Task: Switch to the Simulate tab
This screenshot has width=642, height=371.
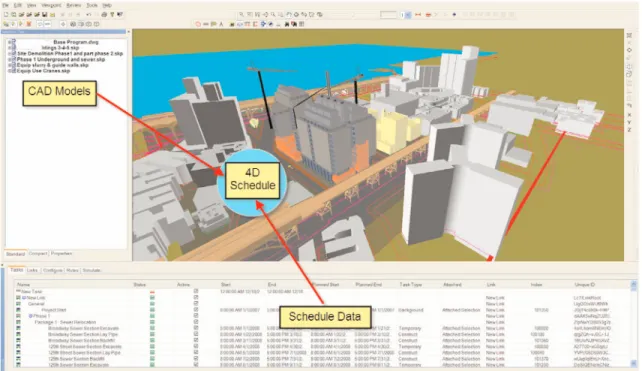Action: click(x=91, y=270)
